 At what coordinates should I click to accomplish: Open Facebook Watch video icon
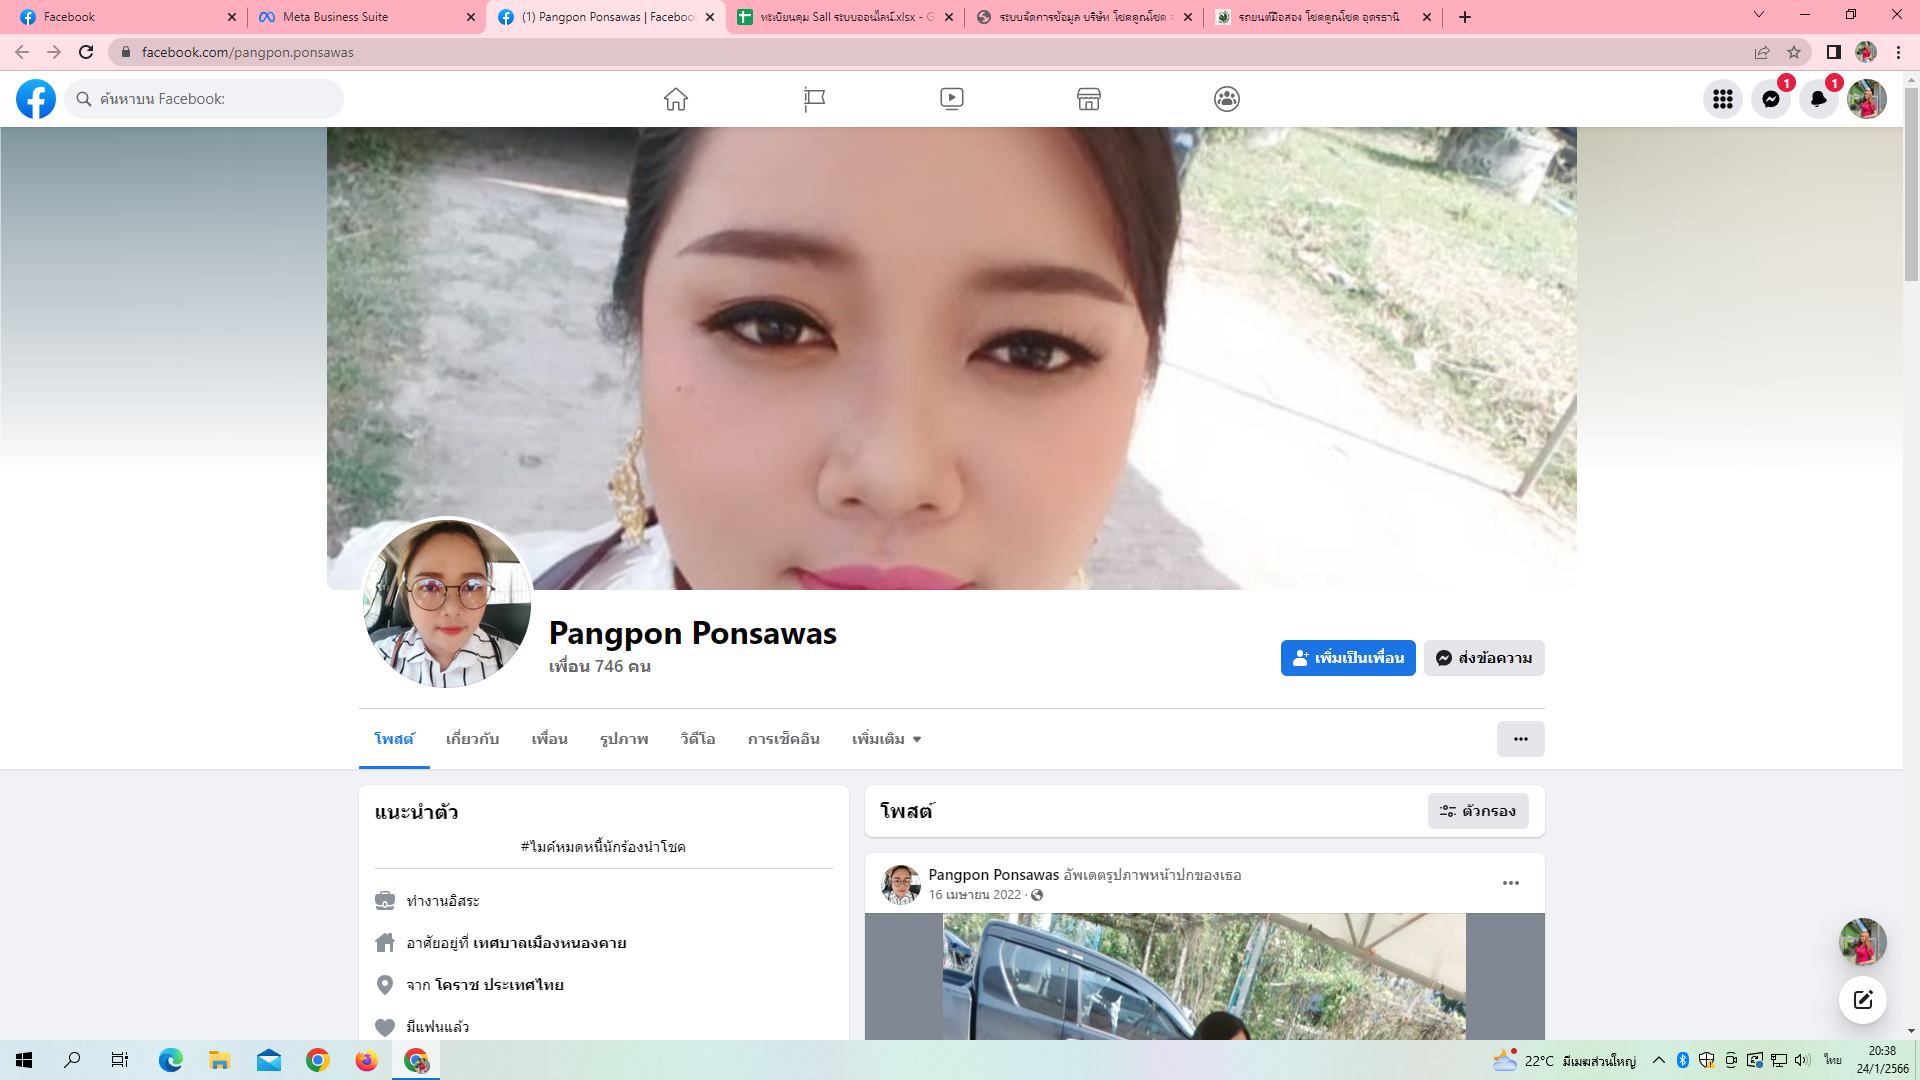click(951, 99)
